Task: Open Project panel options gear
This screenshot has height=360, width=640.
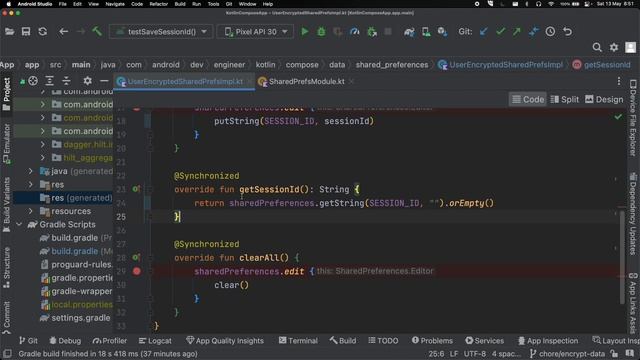Action: pyautogui.click(x=87, y=81)
